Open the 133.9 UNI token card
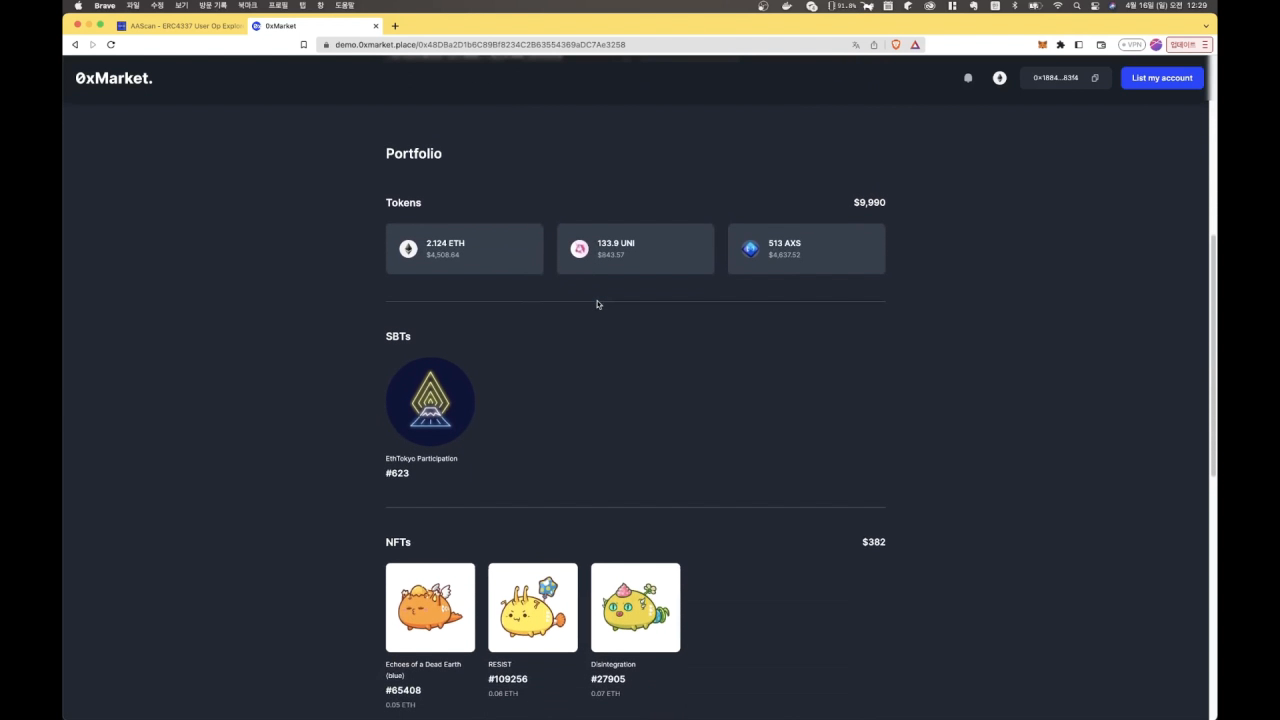The width and height of the screenshot is (1280, 720). tap(635, 249)
